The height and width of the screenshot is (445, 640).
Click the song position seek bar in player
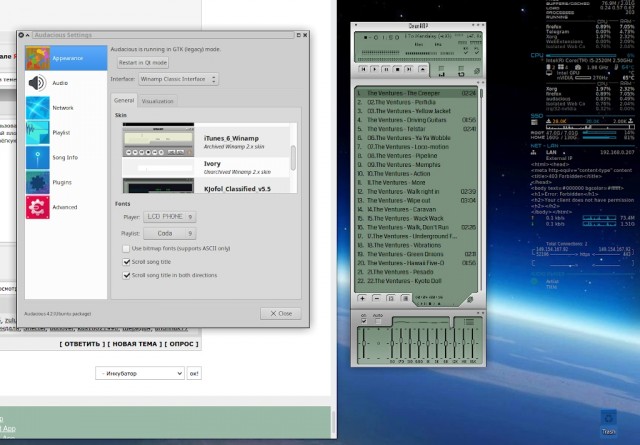[x=419, y=59]
